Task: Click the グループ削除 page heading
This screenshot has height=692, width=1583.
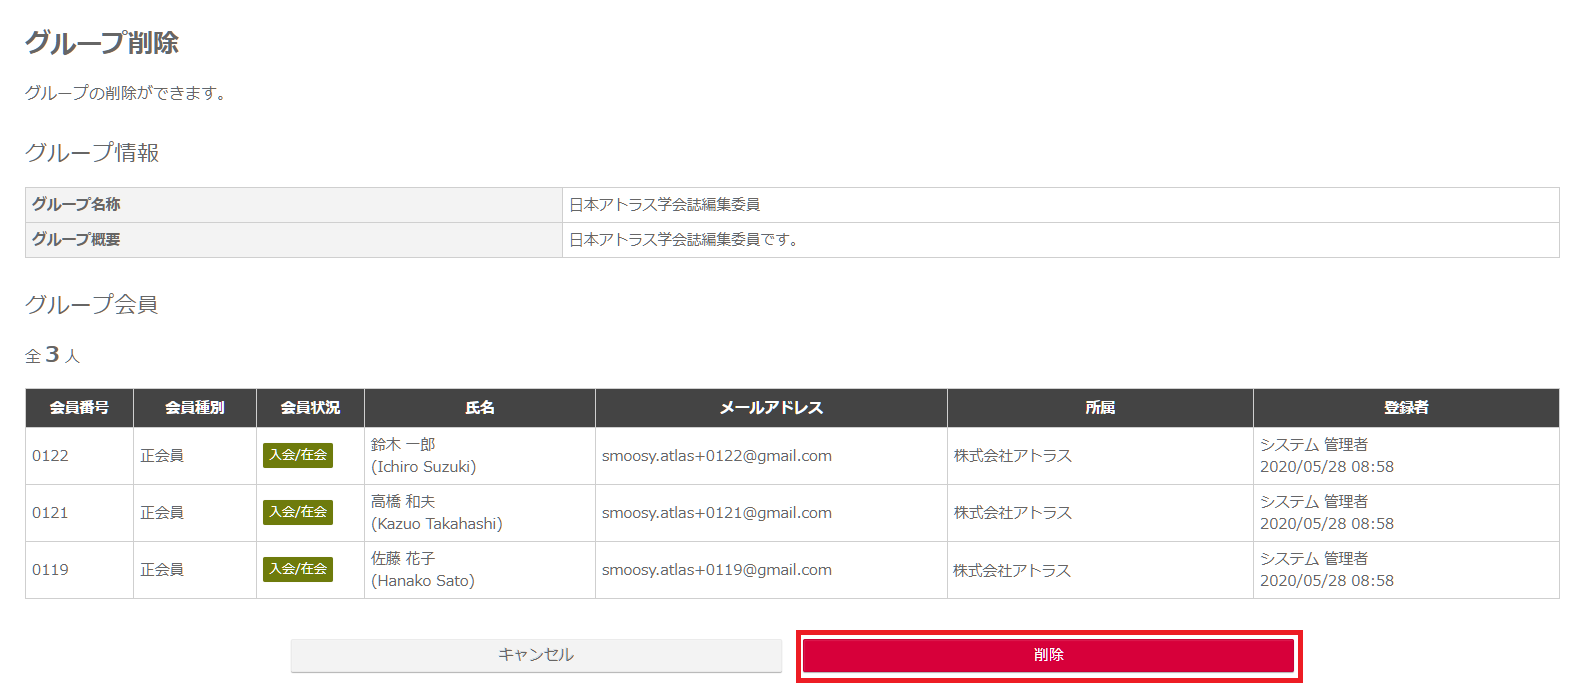Action: 102,43
